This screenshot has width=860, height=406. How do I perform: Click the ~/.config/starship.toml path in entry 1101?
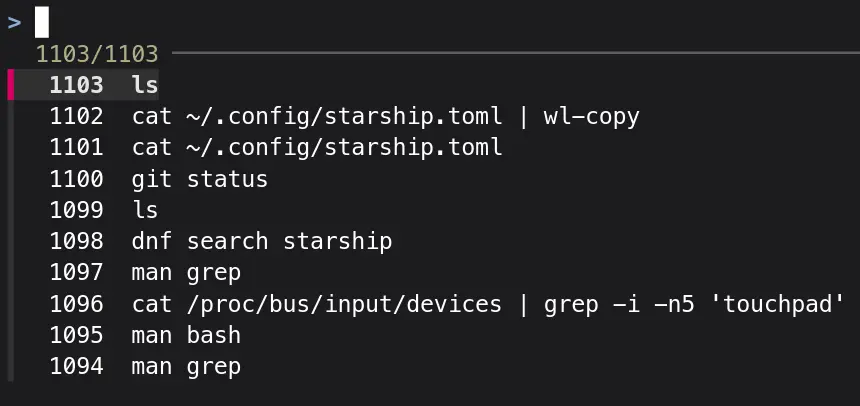(344, 148)
